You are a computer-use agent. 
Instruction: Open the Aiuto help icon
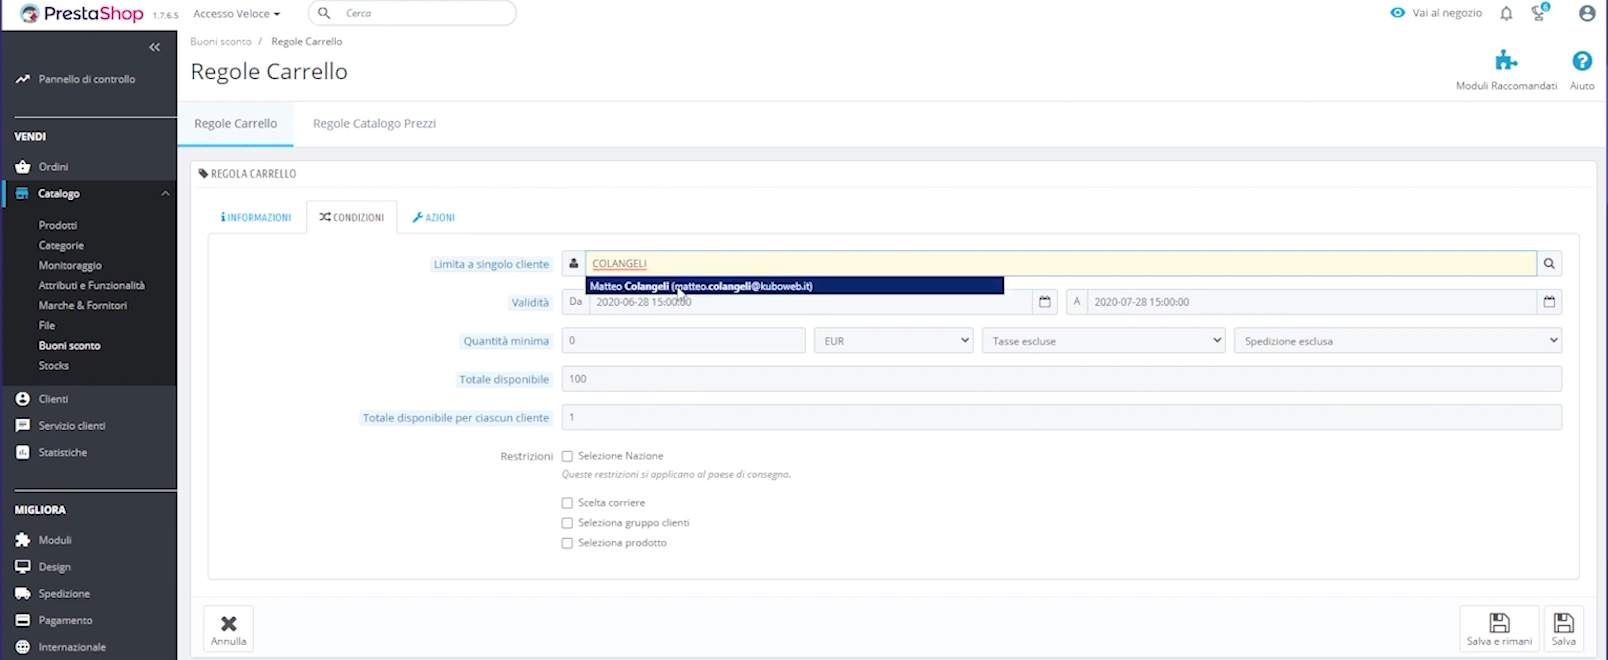click(x=1582, y=62)
